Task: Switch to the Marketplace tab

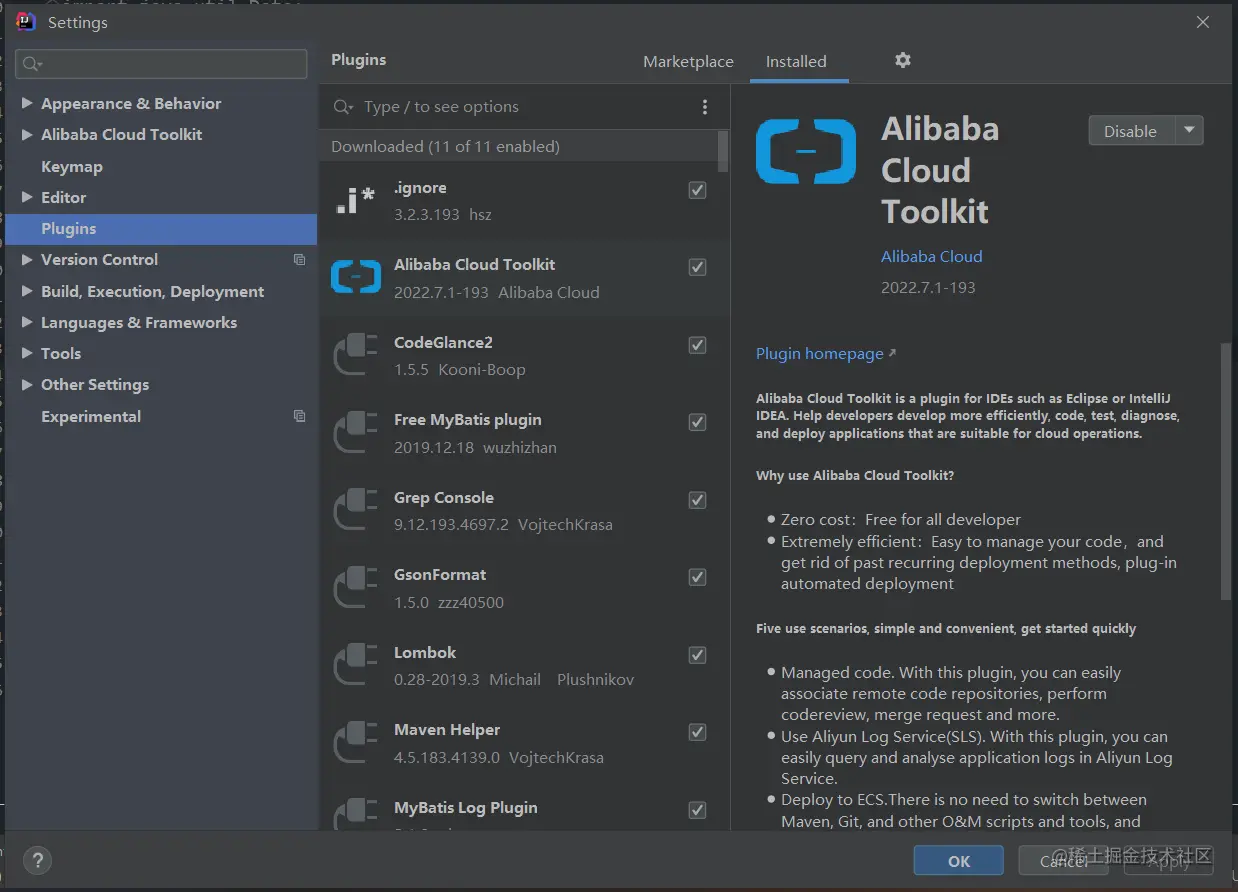Action: (688, 61)
